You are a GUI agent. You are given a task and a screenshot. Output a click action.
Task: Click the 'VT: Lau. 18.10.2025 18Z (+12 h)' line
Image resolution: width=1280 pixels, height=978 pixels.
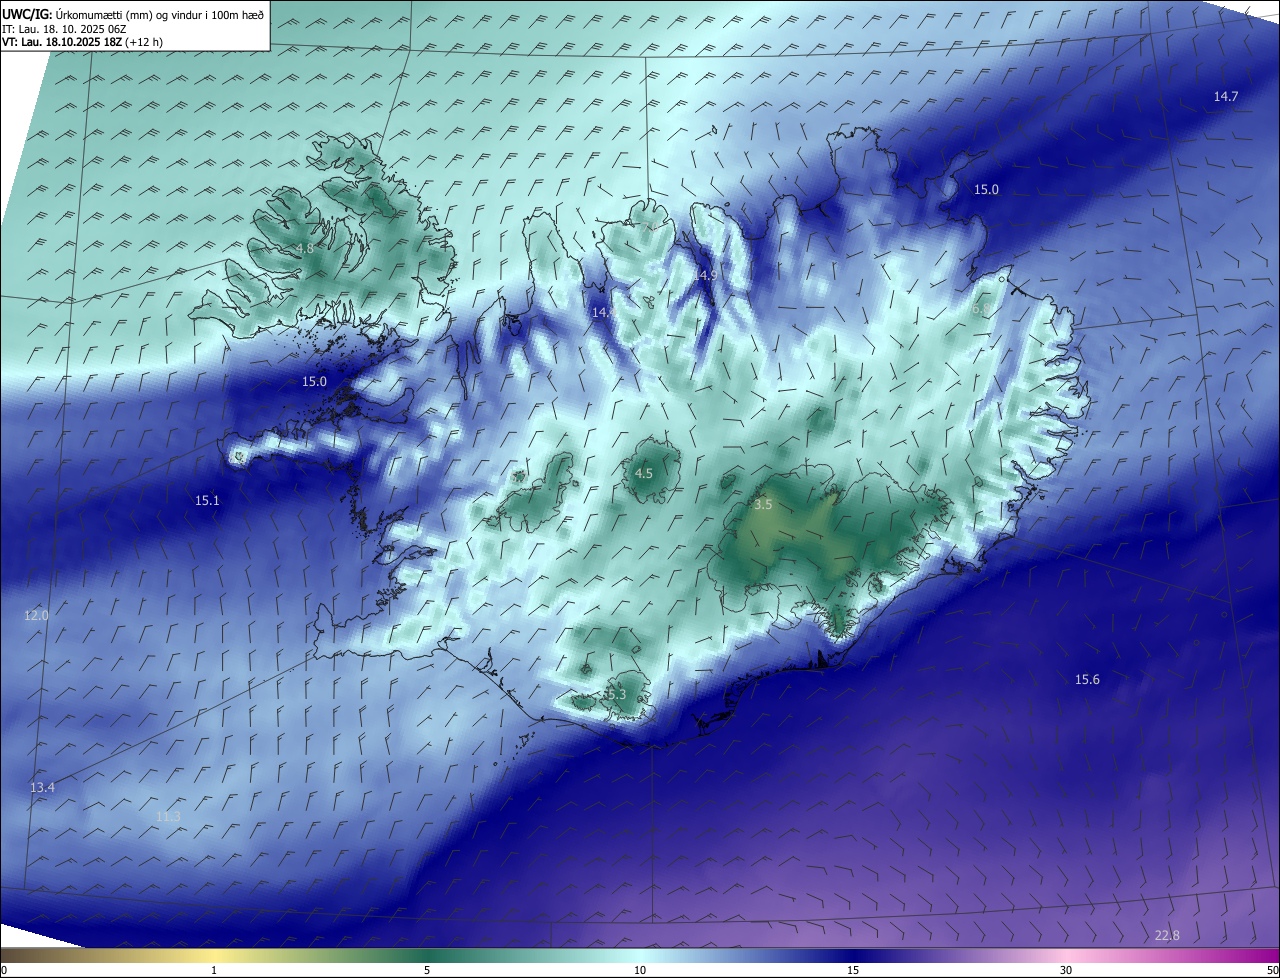pos(81,42)
